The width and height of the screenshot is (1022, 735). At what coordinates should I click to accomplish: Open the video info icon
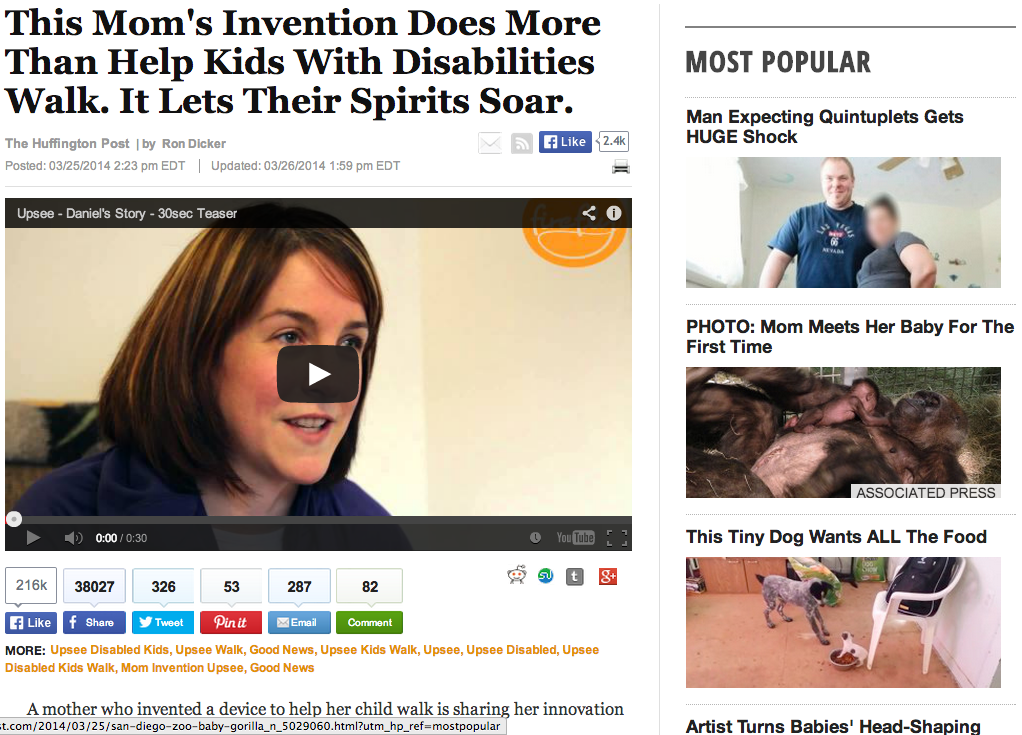(614, 213)
